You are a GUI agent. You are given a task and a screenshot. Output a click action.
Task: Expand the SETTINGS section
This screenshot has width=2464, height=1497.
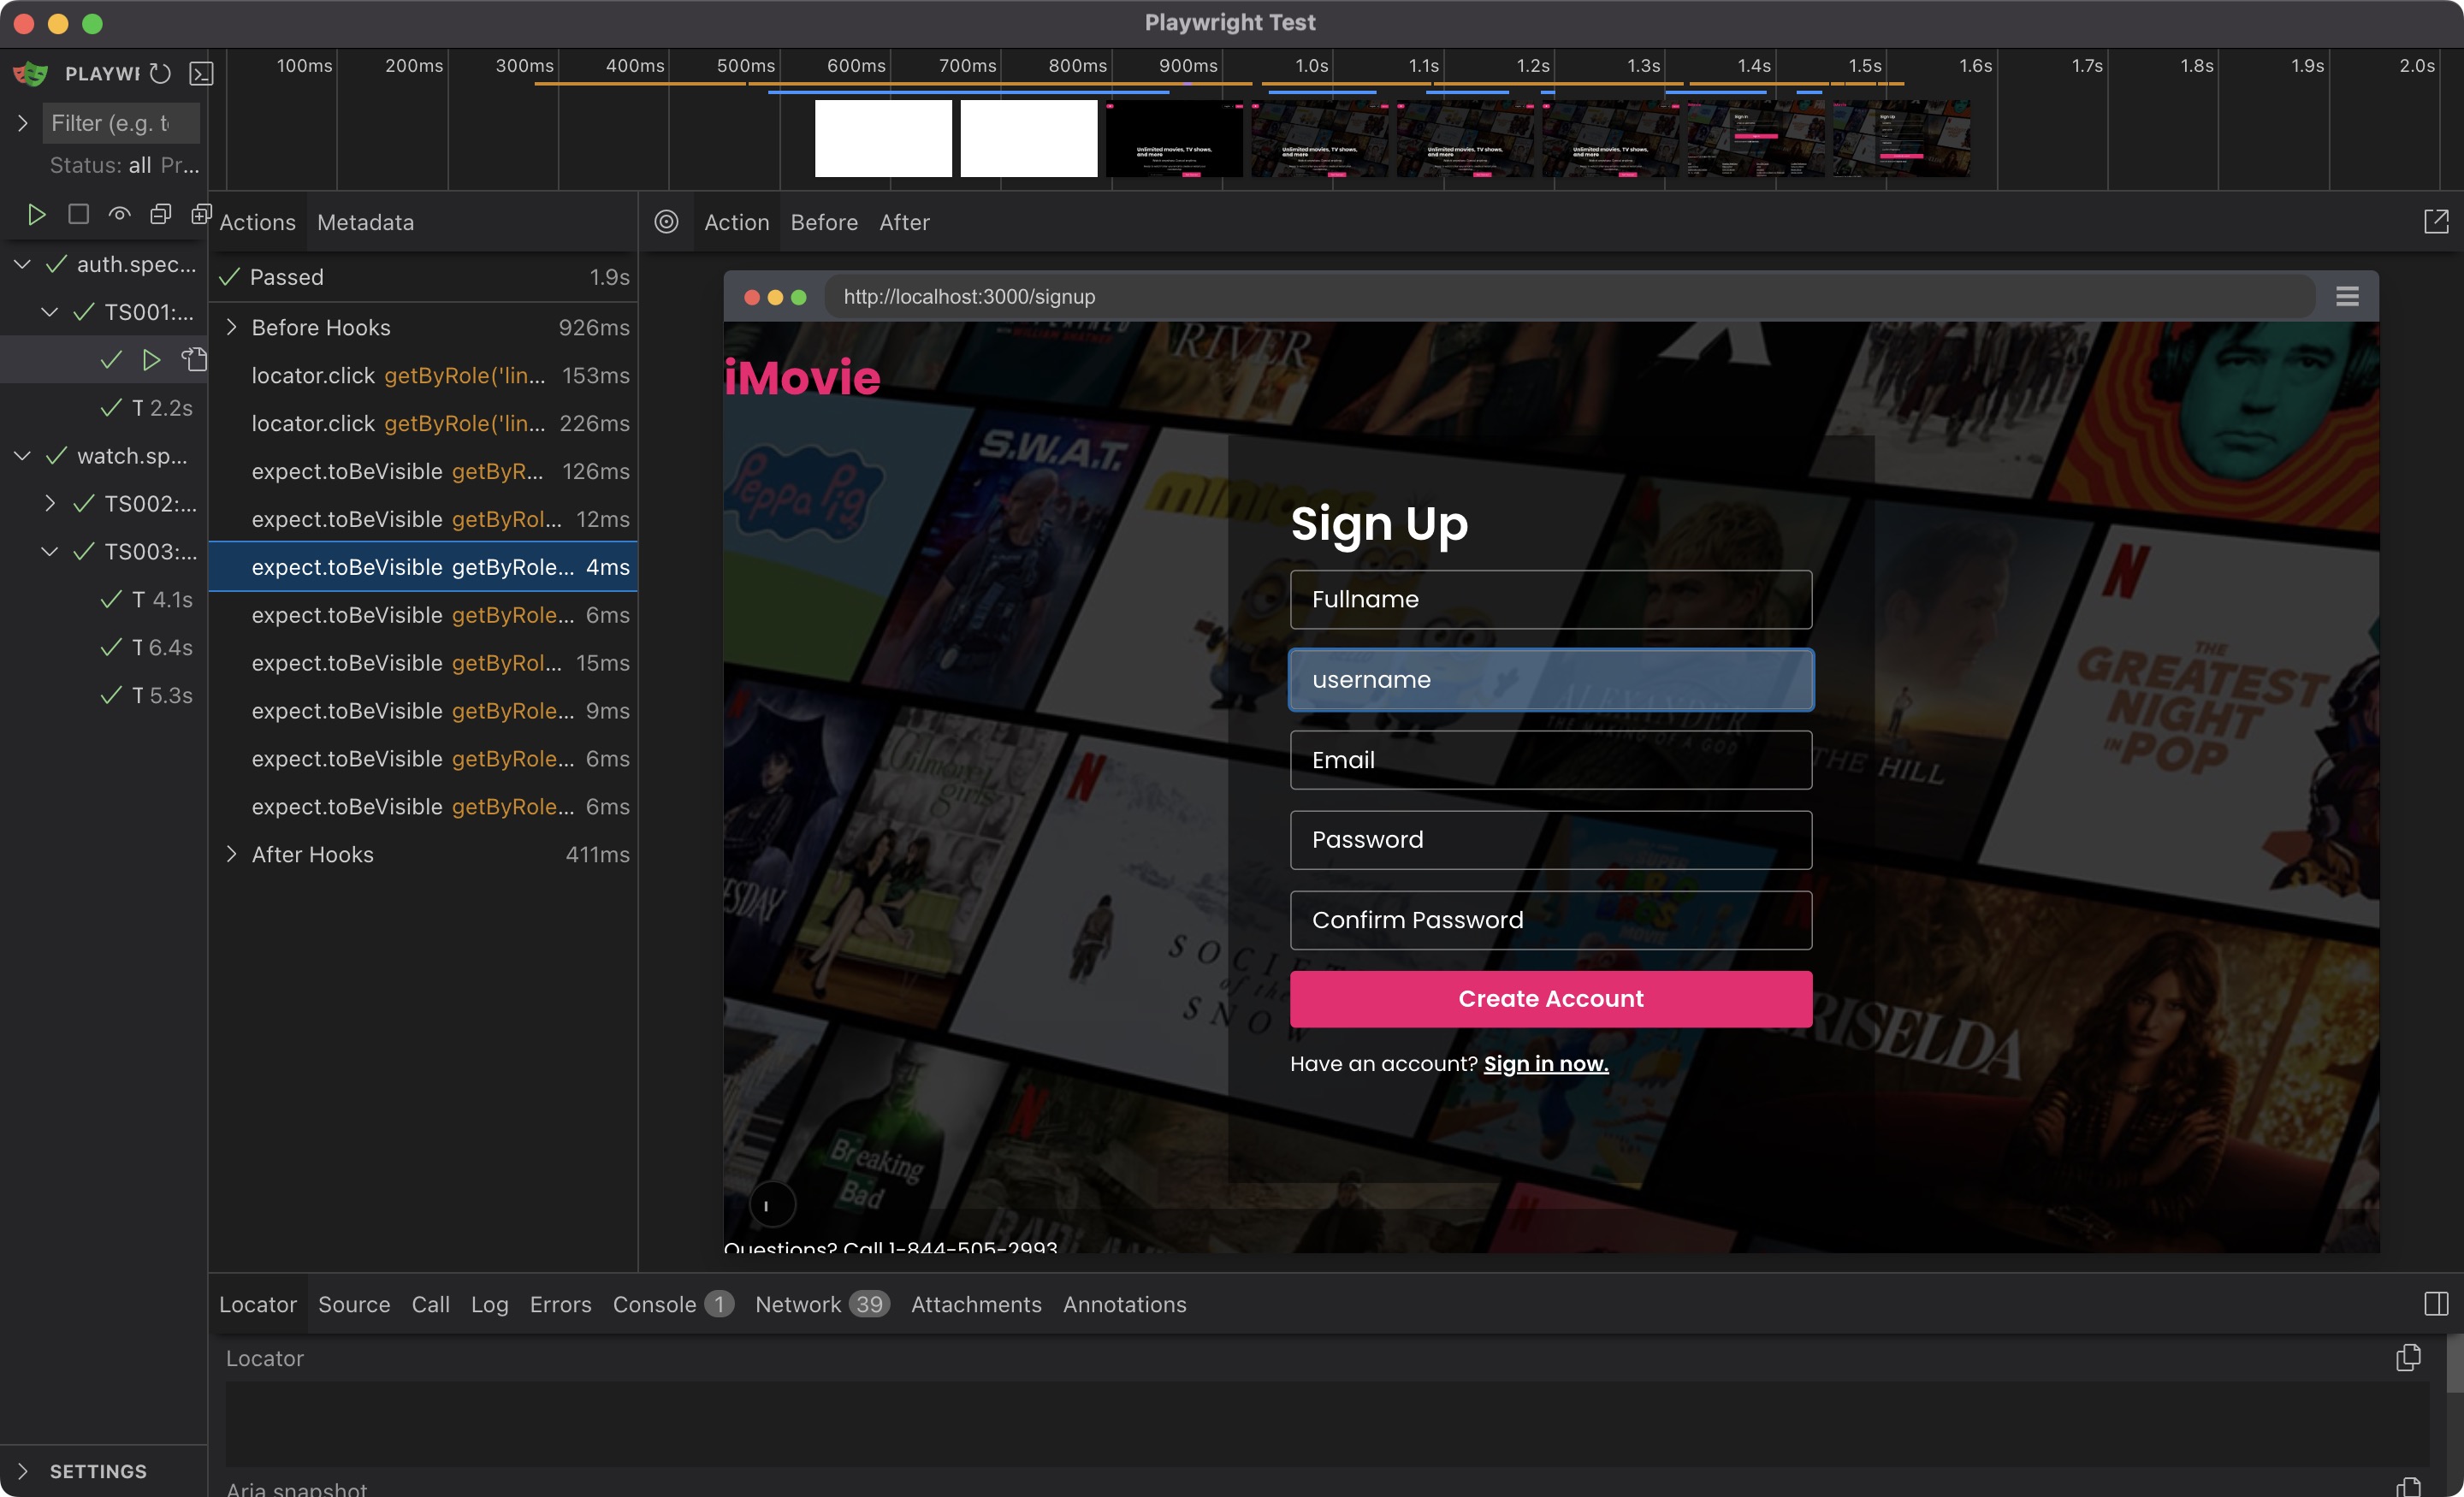click(22, 1471)
